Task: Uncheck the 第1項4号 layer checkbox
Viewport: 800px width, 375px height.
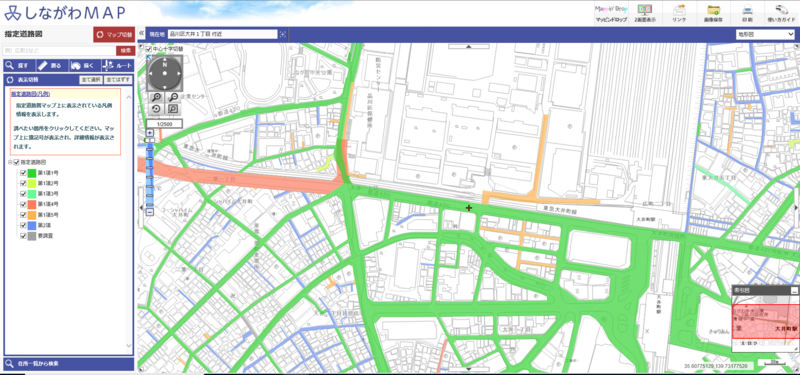Action: 23,204
